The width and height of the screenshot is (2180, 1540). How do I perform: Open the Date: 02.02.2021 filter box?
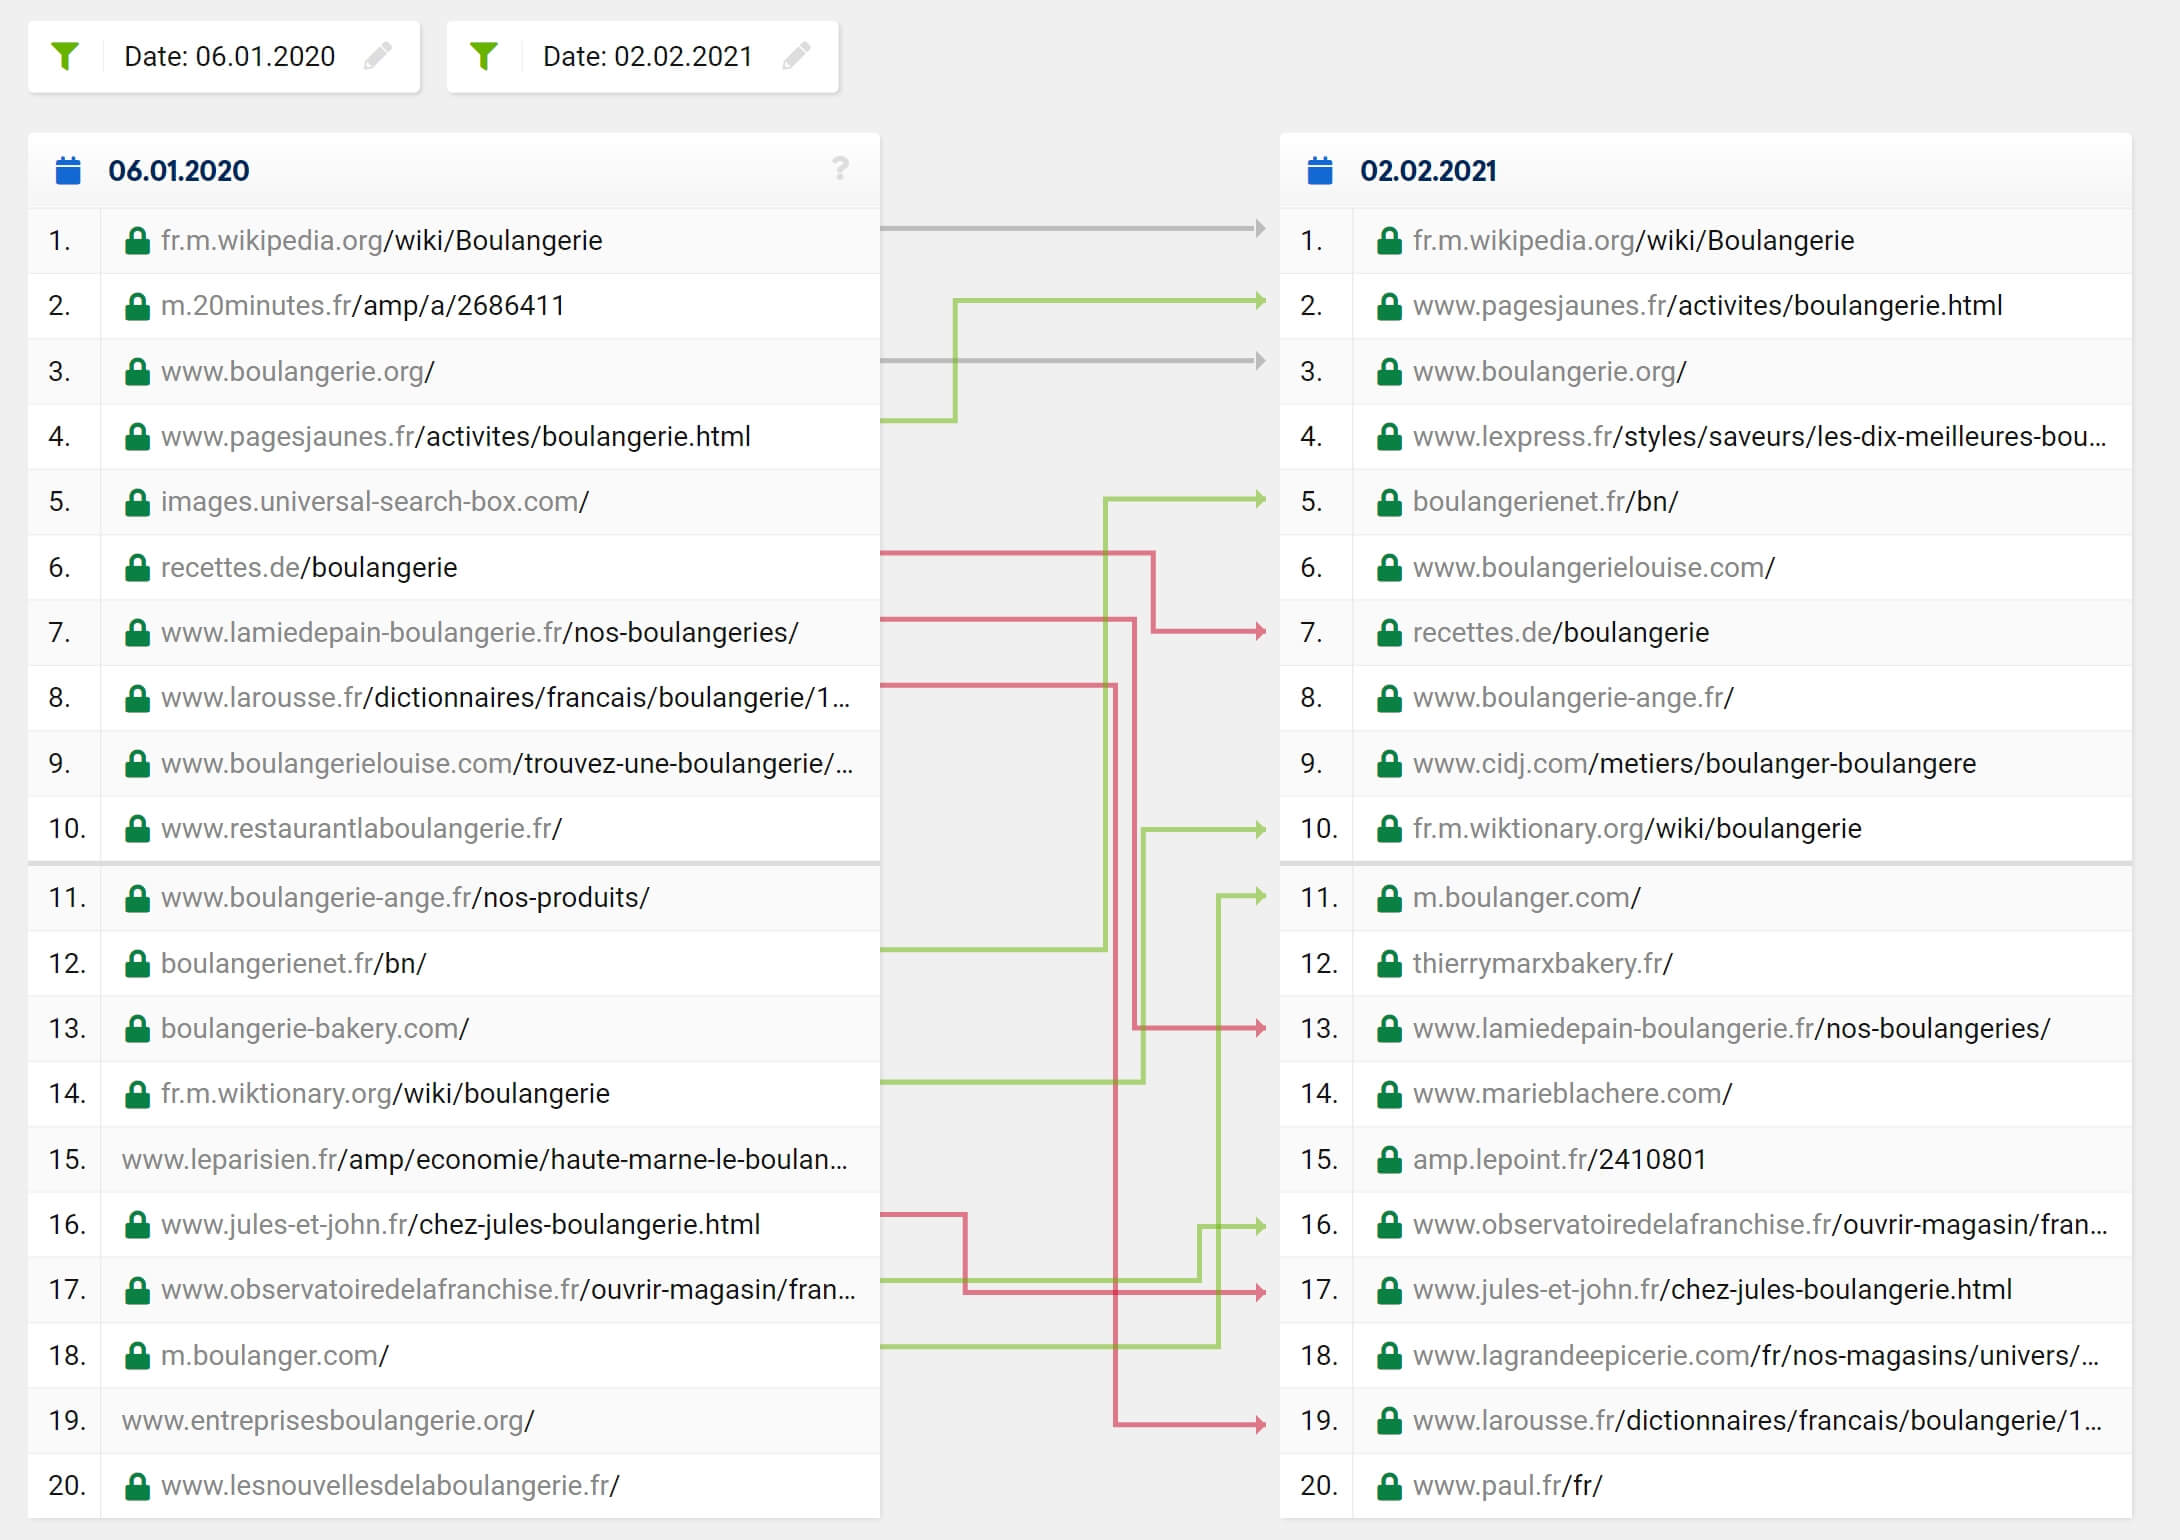tap(643, 57)
